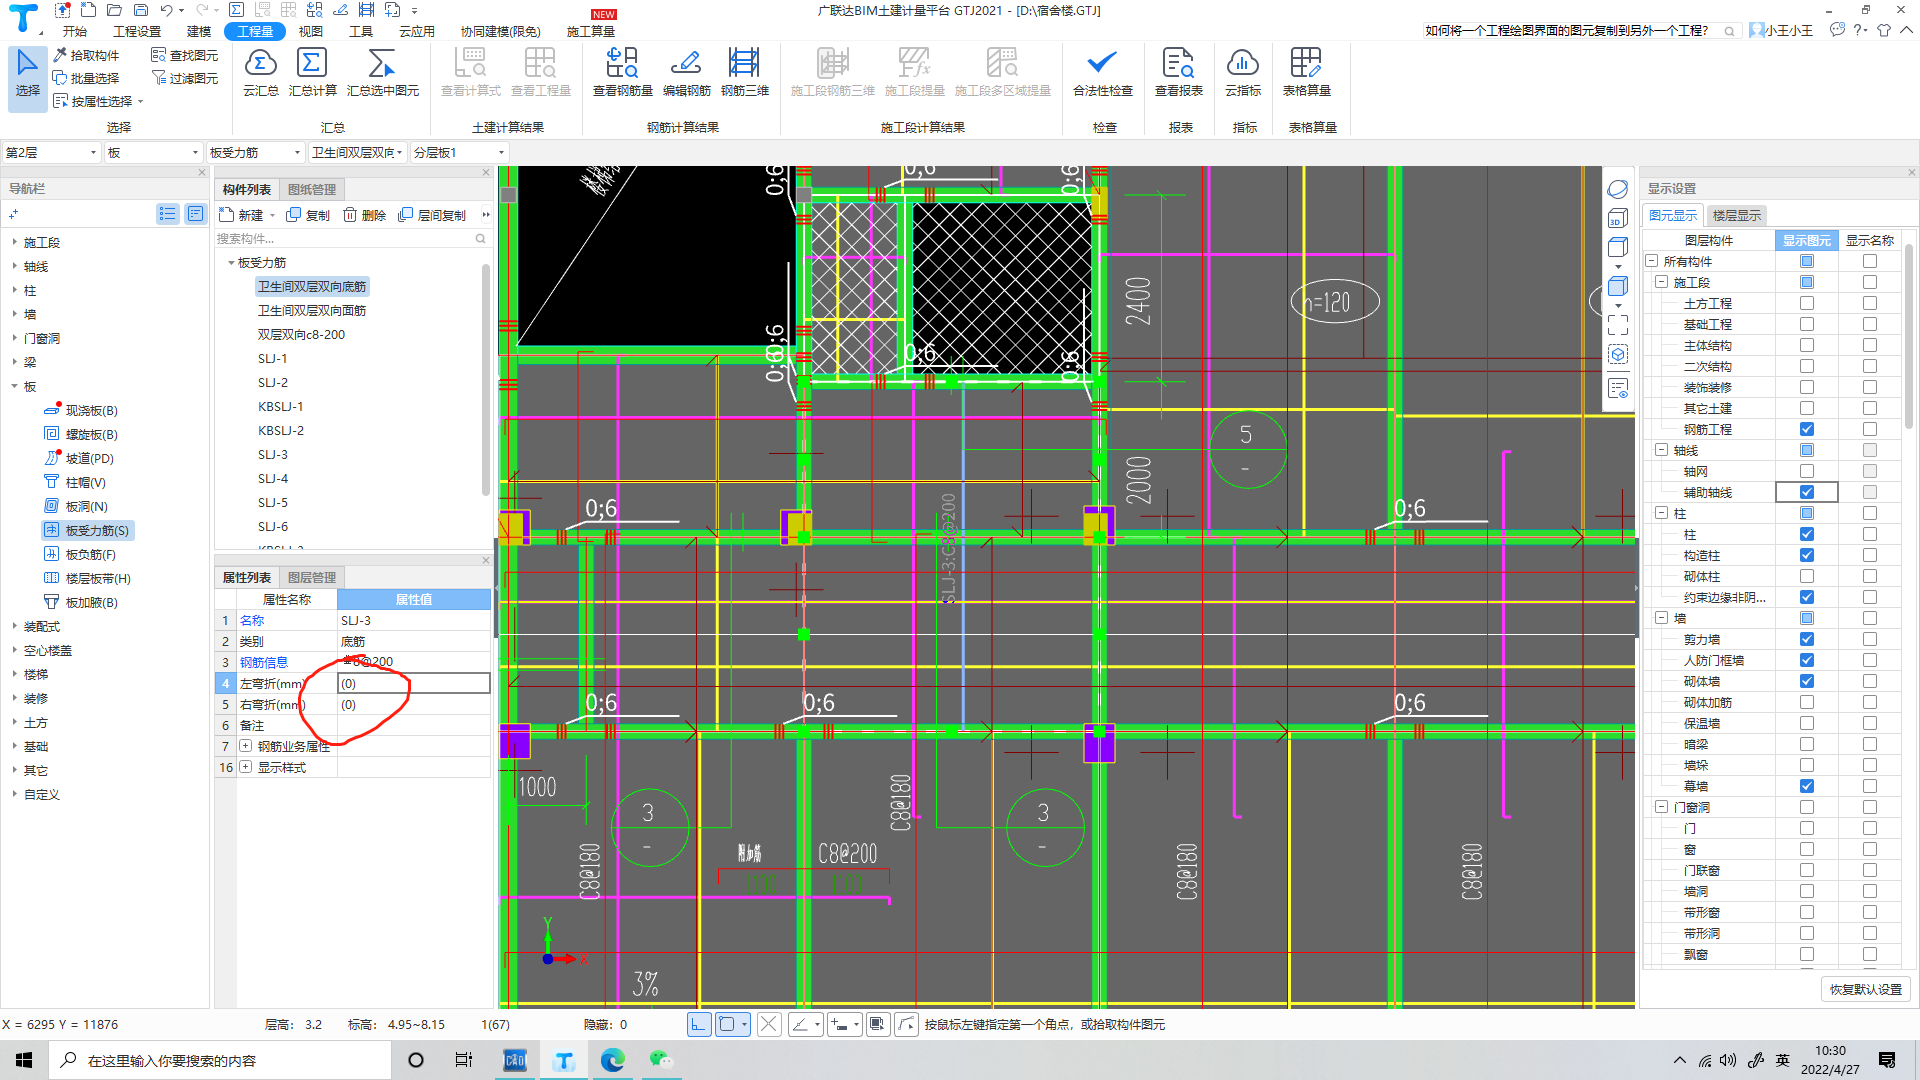Toggle 钢筋工程 display checkbox
This screenshot has width=1920, height=1080.
pyautogui.click(x=1806, y=429)
